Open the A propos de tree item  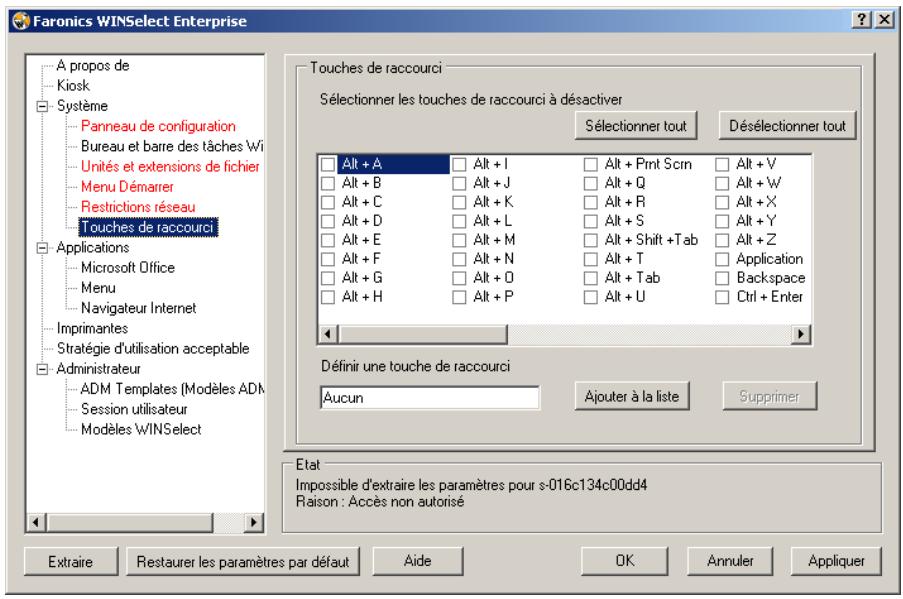pyautogui.click(x=93, y=66)
